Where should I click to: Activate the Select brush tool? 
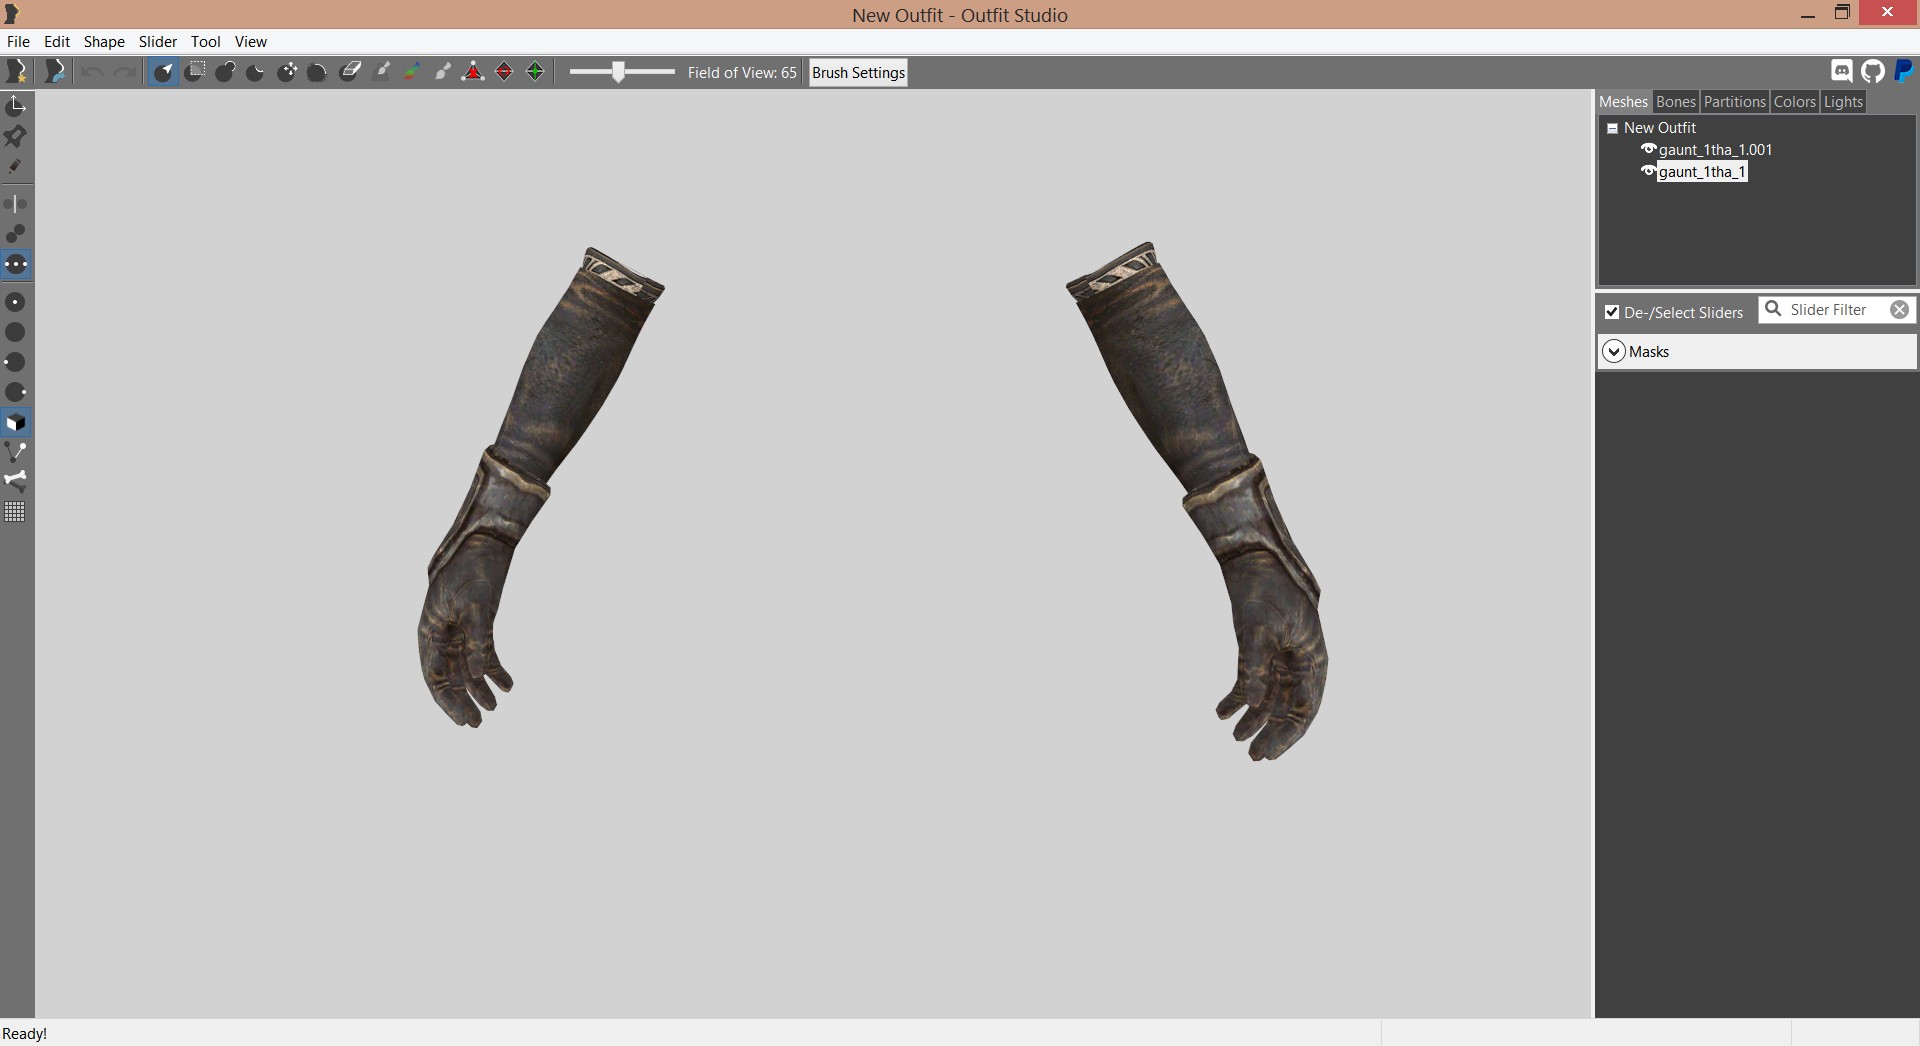pos(163,72)
